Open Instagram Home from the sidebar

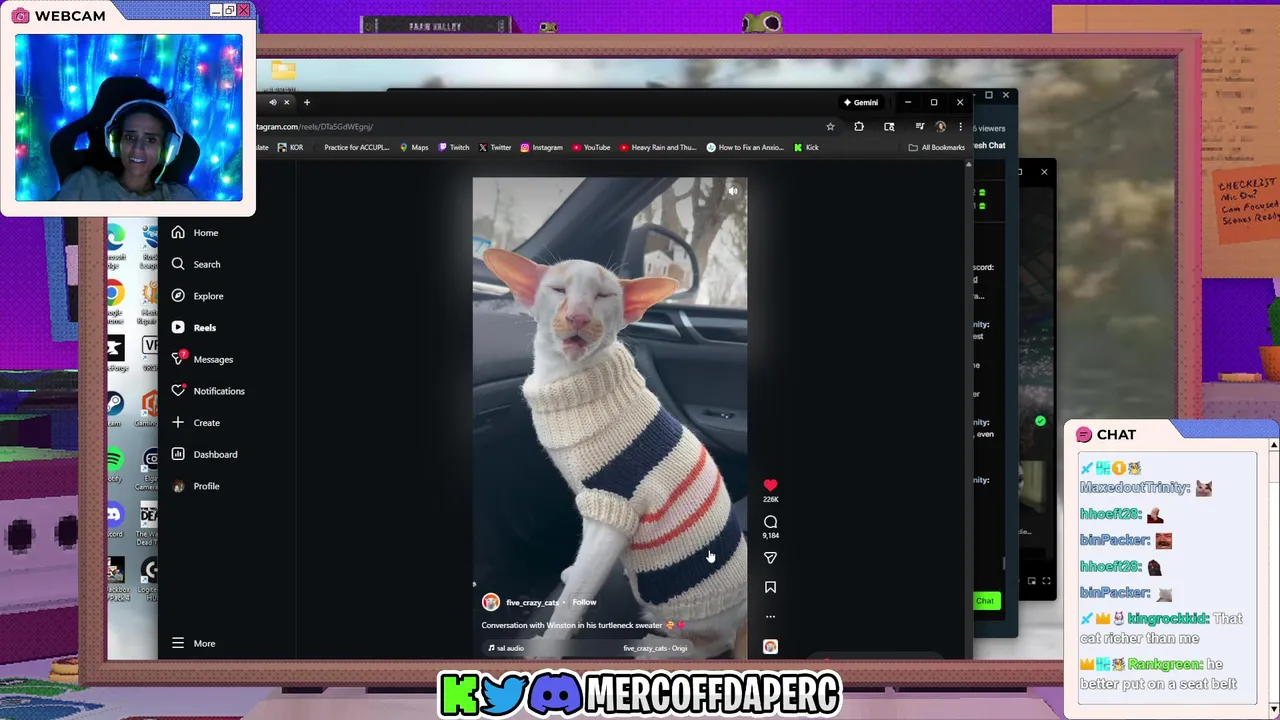click(194, 232)
